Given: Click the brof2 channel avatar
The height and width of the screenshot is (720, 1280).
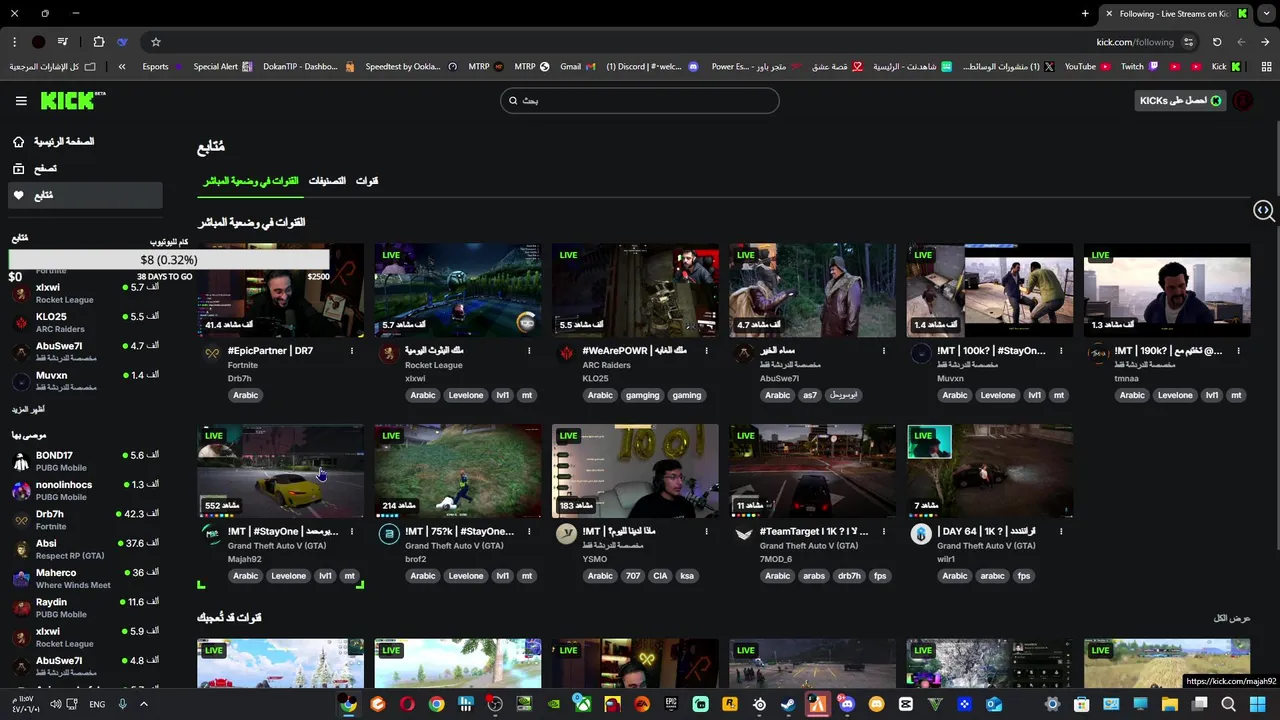Looking at the screenshot, I should (389, 534).
